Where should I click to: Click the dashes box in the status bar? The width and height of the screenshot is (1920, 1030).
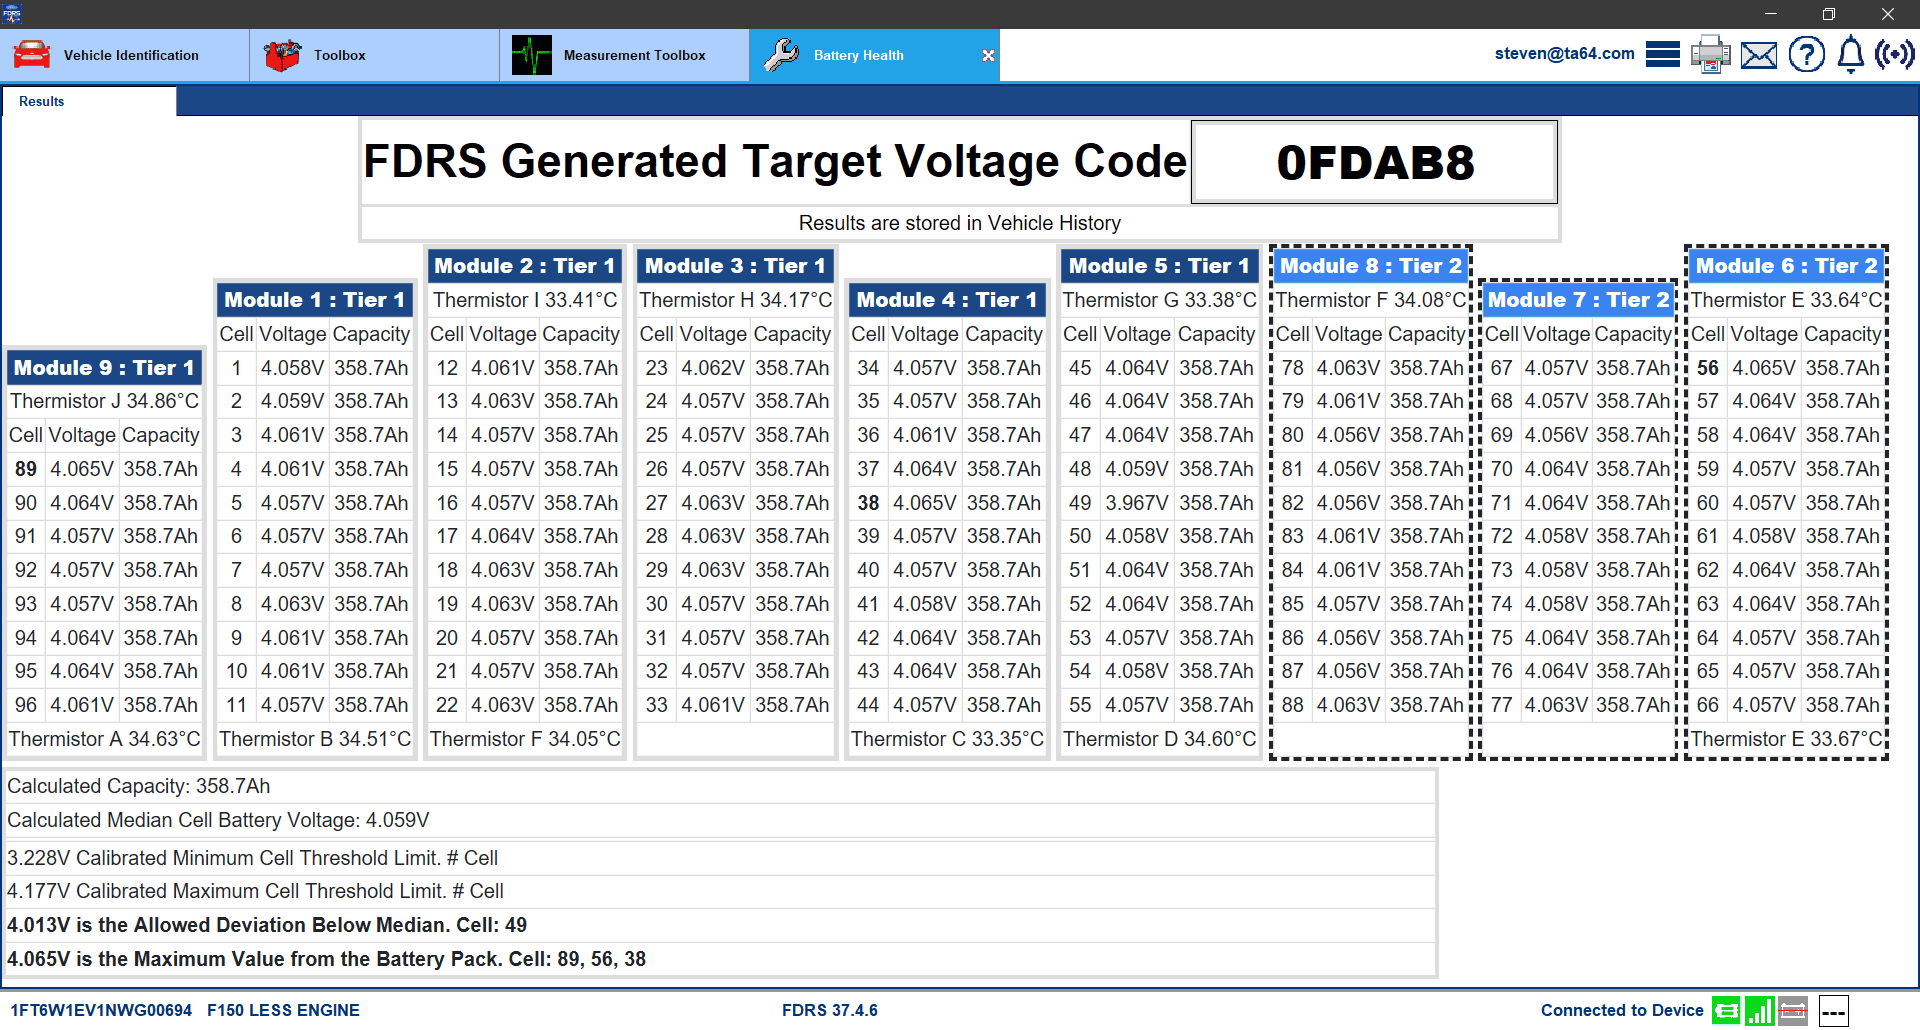tap(1833, 1011)
